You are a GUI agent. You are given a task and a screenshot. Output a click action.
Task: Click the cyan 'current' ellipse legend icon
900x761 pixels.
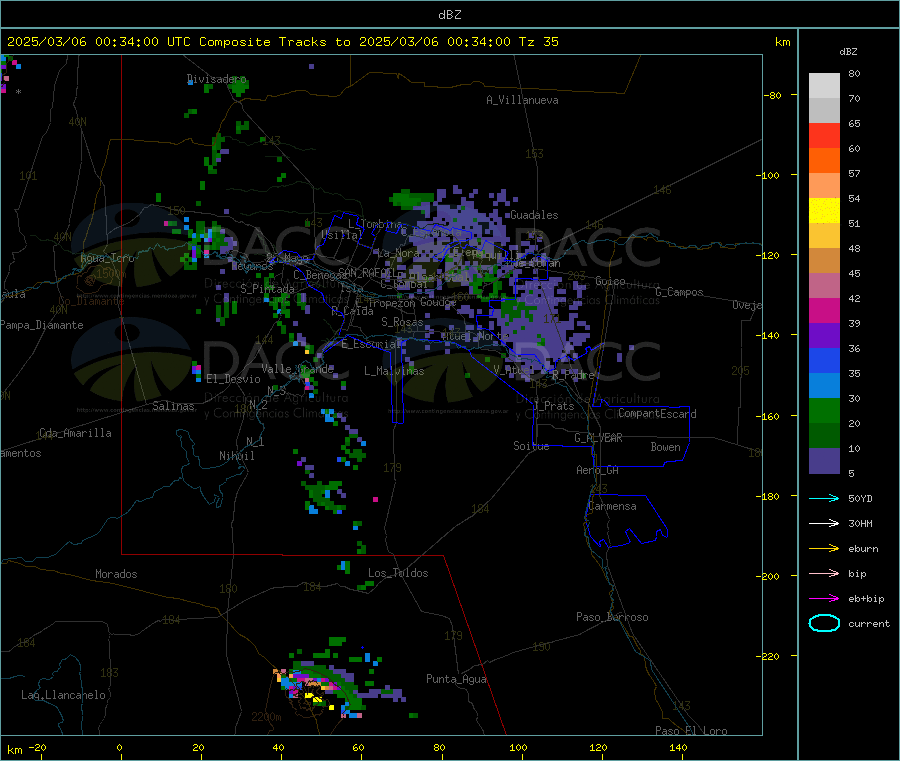click(x=824, y=623)
